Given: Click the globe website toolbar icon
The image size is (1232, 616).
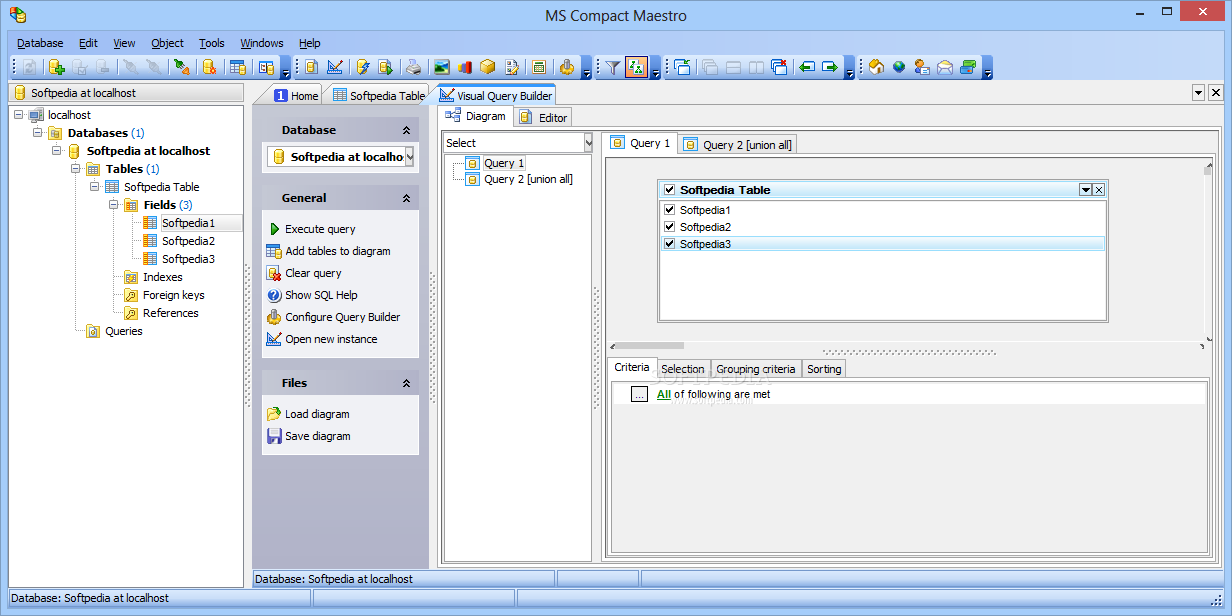Looking at the screenshot, I should 899,67.
